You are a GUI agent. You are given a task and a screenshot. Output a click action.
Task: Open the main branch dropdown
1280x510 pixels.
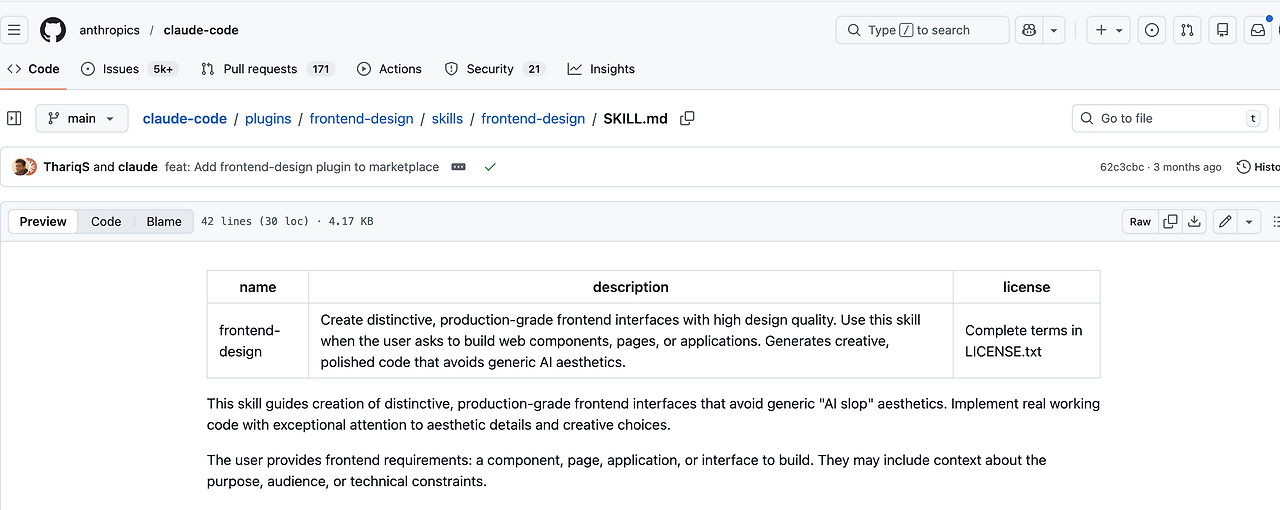click(82, 118)
